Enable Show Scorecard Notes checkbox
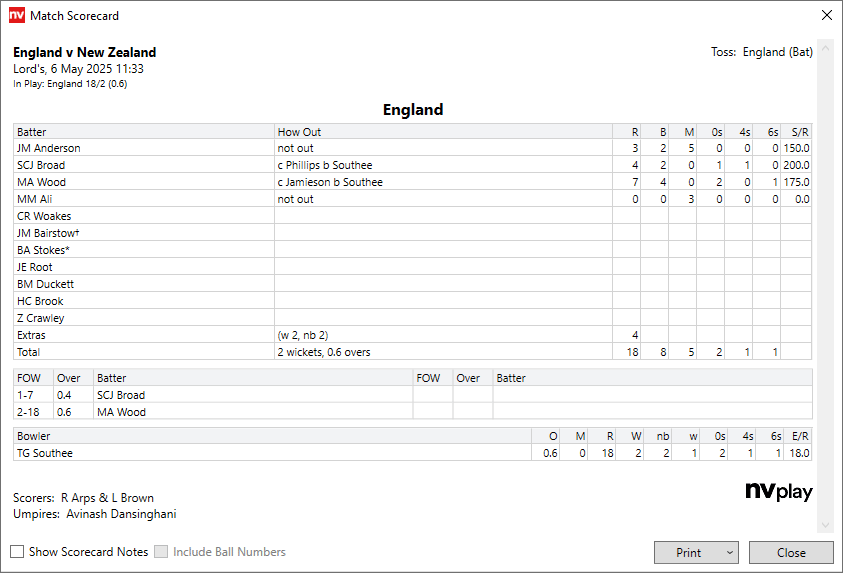 click(x=18, y=552)
